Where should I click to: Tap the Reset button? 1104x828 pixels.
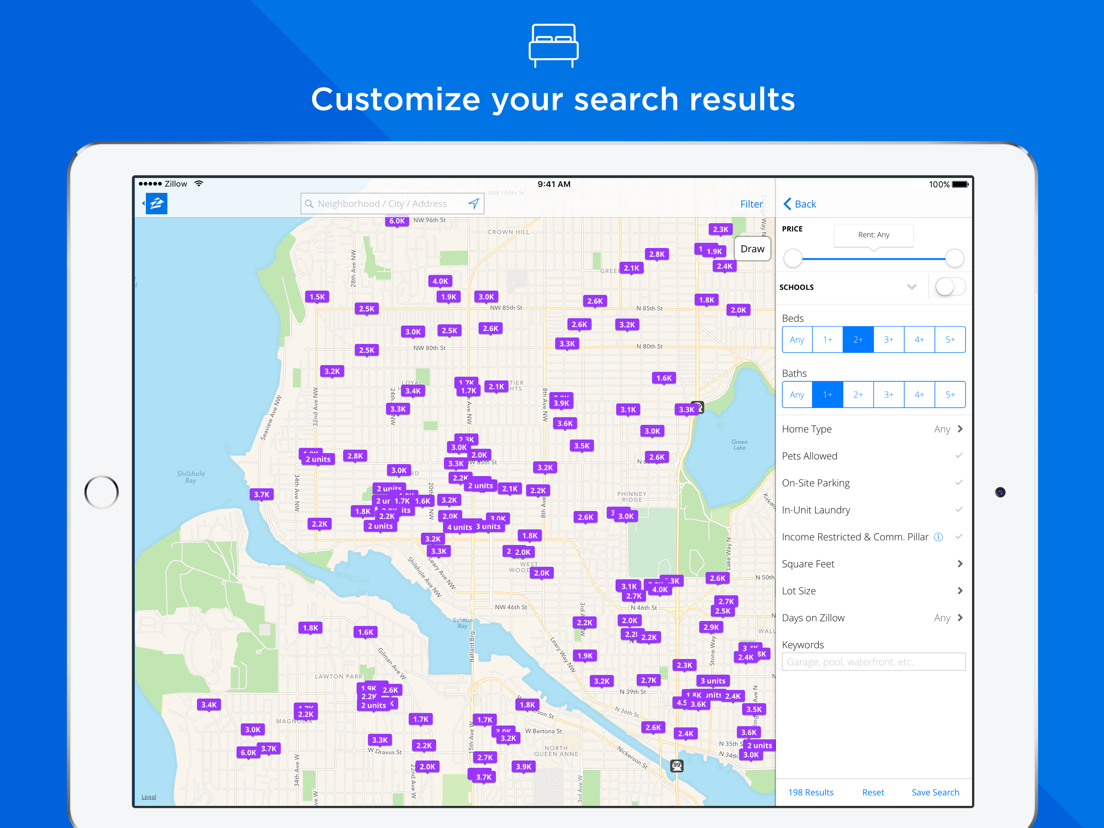coord(873,792)
